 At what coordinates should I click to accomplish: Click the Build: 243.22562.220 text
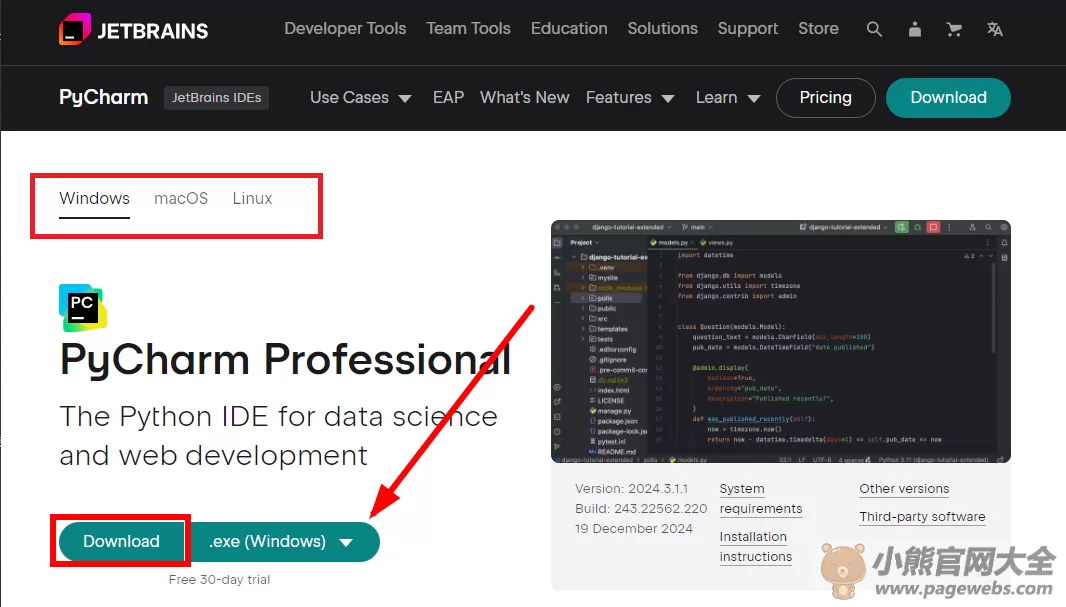pos(640,508)
